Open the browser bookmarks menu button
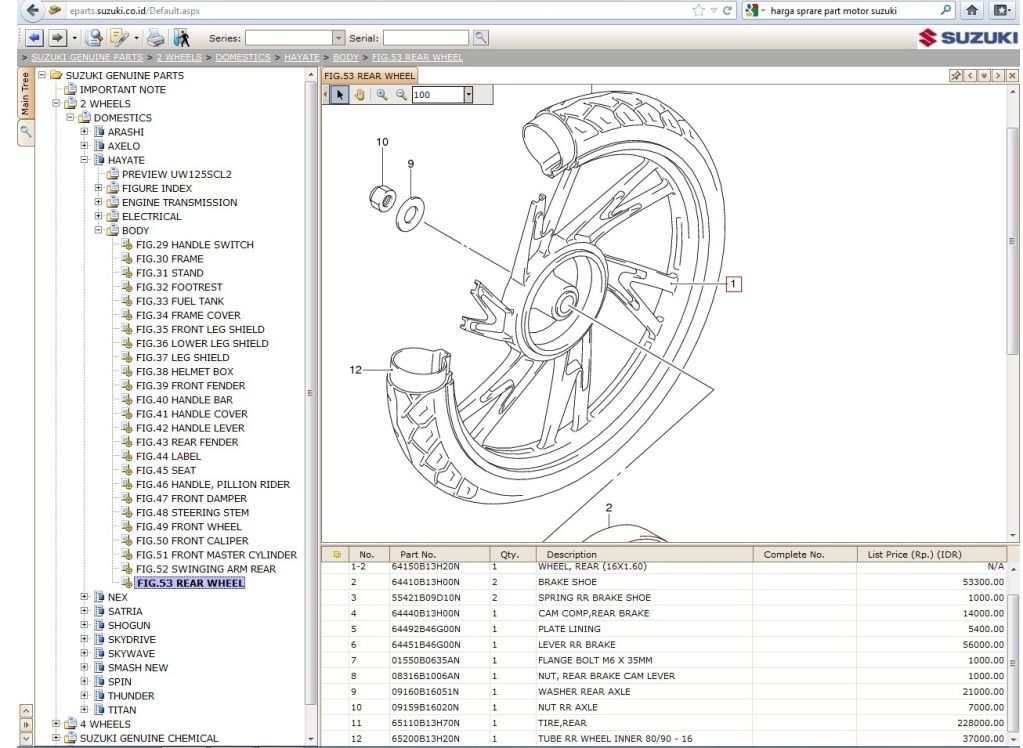This screenshot has width=1023, height=748. (x=1001, y=10)
